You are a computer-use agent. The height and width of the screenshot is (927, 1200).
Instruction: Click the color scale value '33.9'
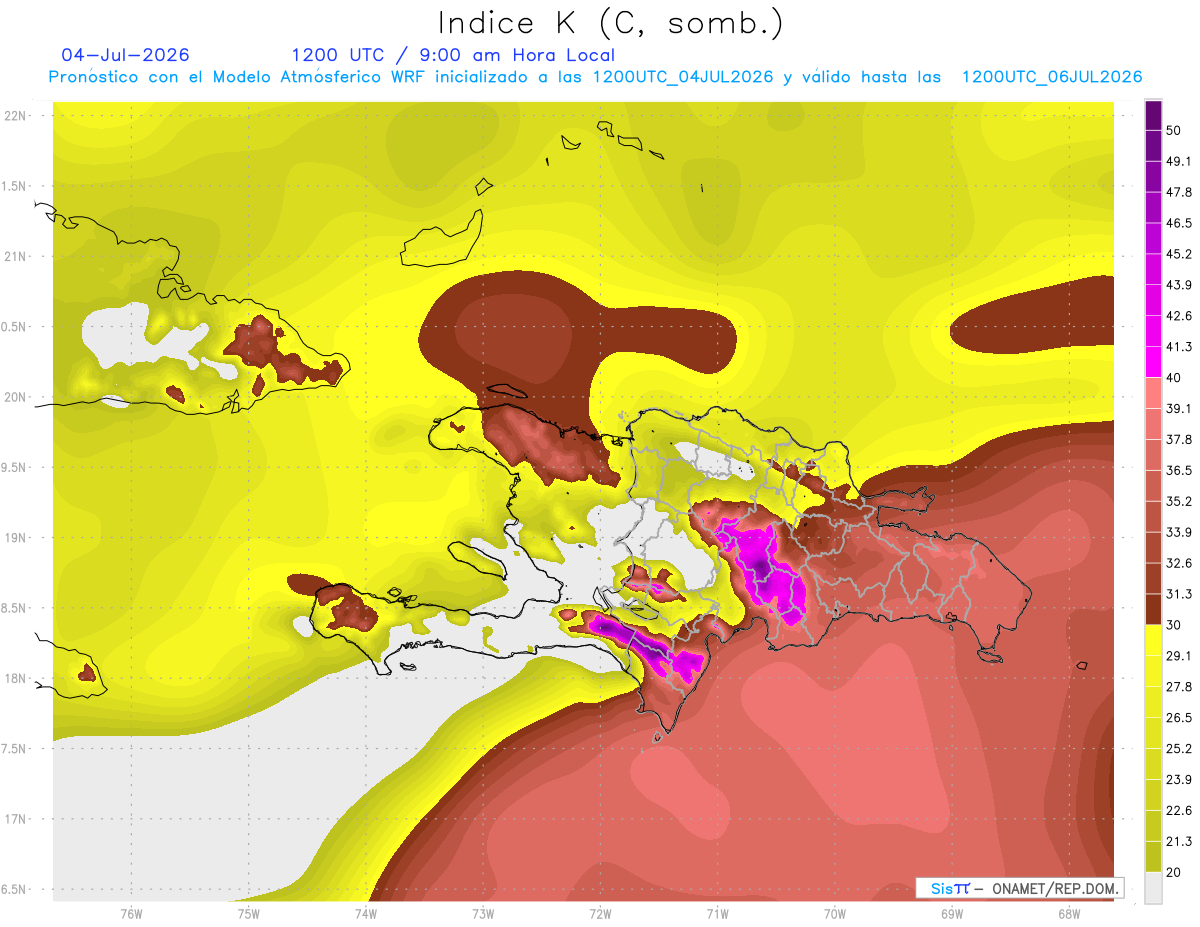tap(1179, 532)
